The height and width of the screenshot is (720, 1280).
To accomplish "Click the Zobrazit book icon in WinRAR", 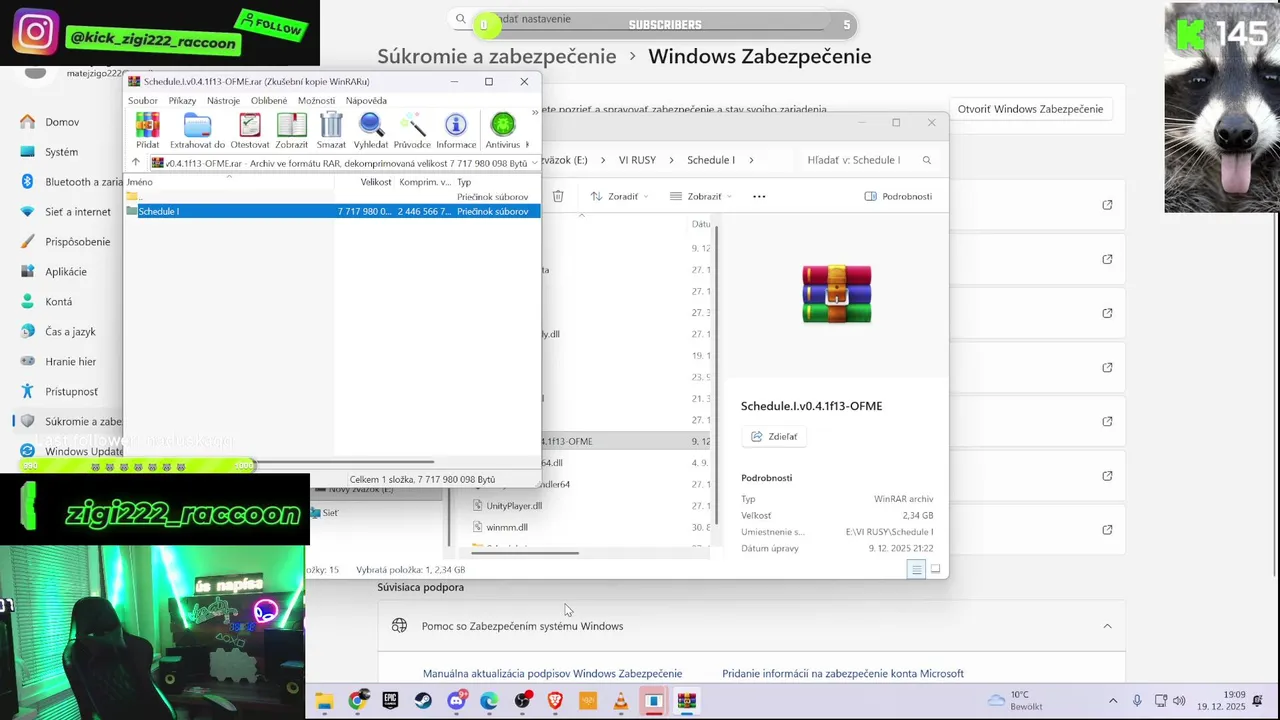I will (291, 130).
